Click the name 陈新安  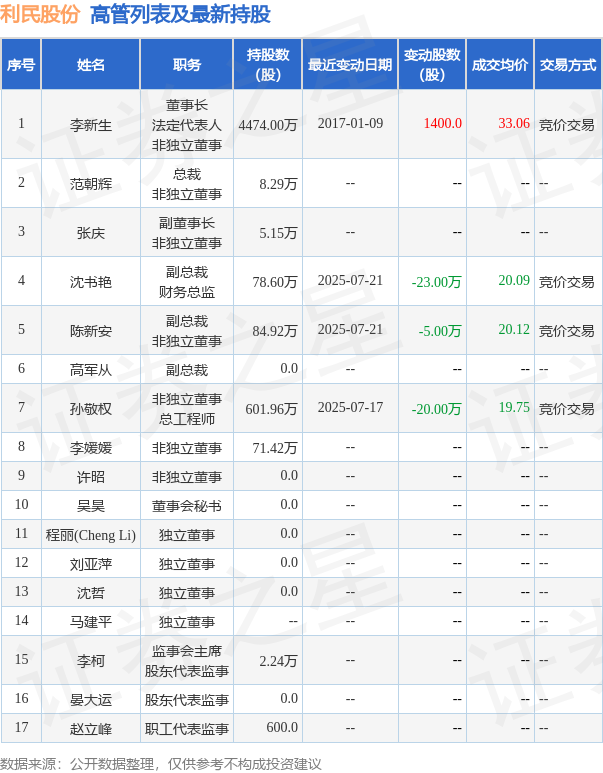(x=91, y=331)
